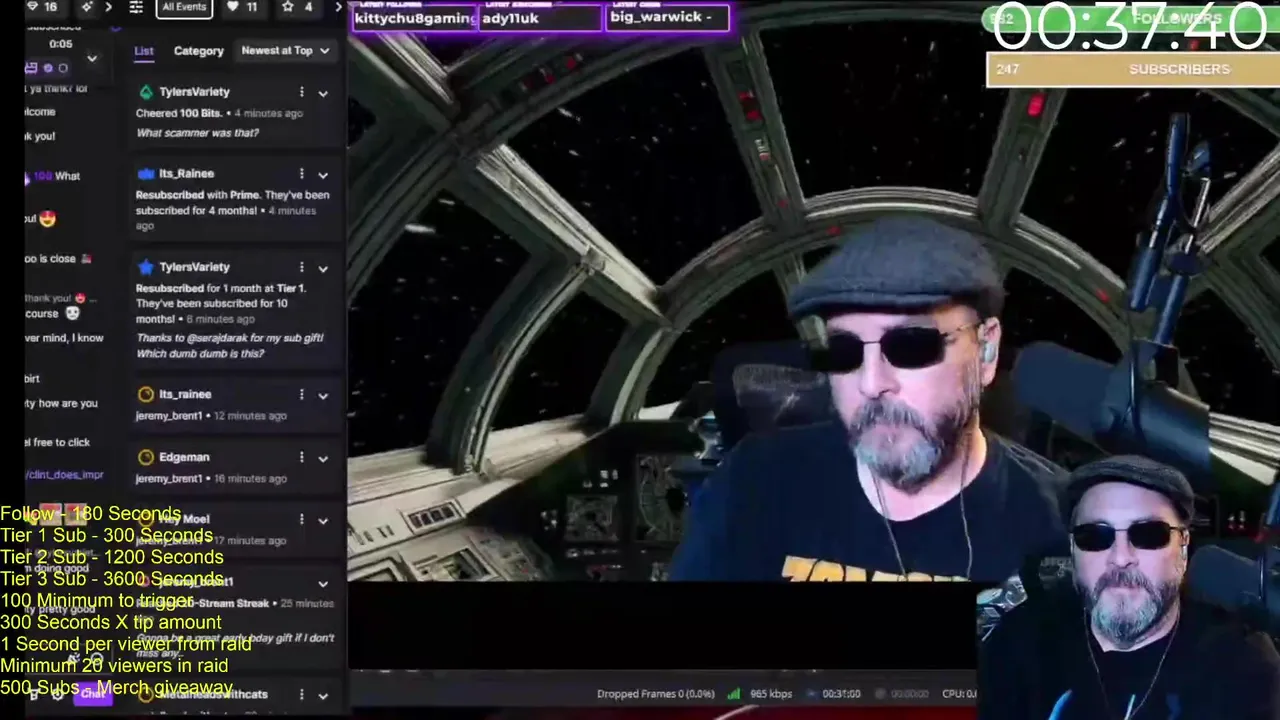Click the Its_Rainee name on the Prime event
1280x720 pixels.
coord(186,174)
